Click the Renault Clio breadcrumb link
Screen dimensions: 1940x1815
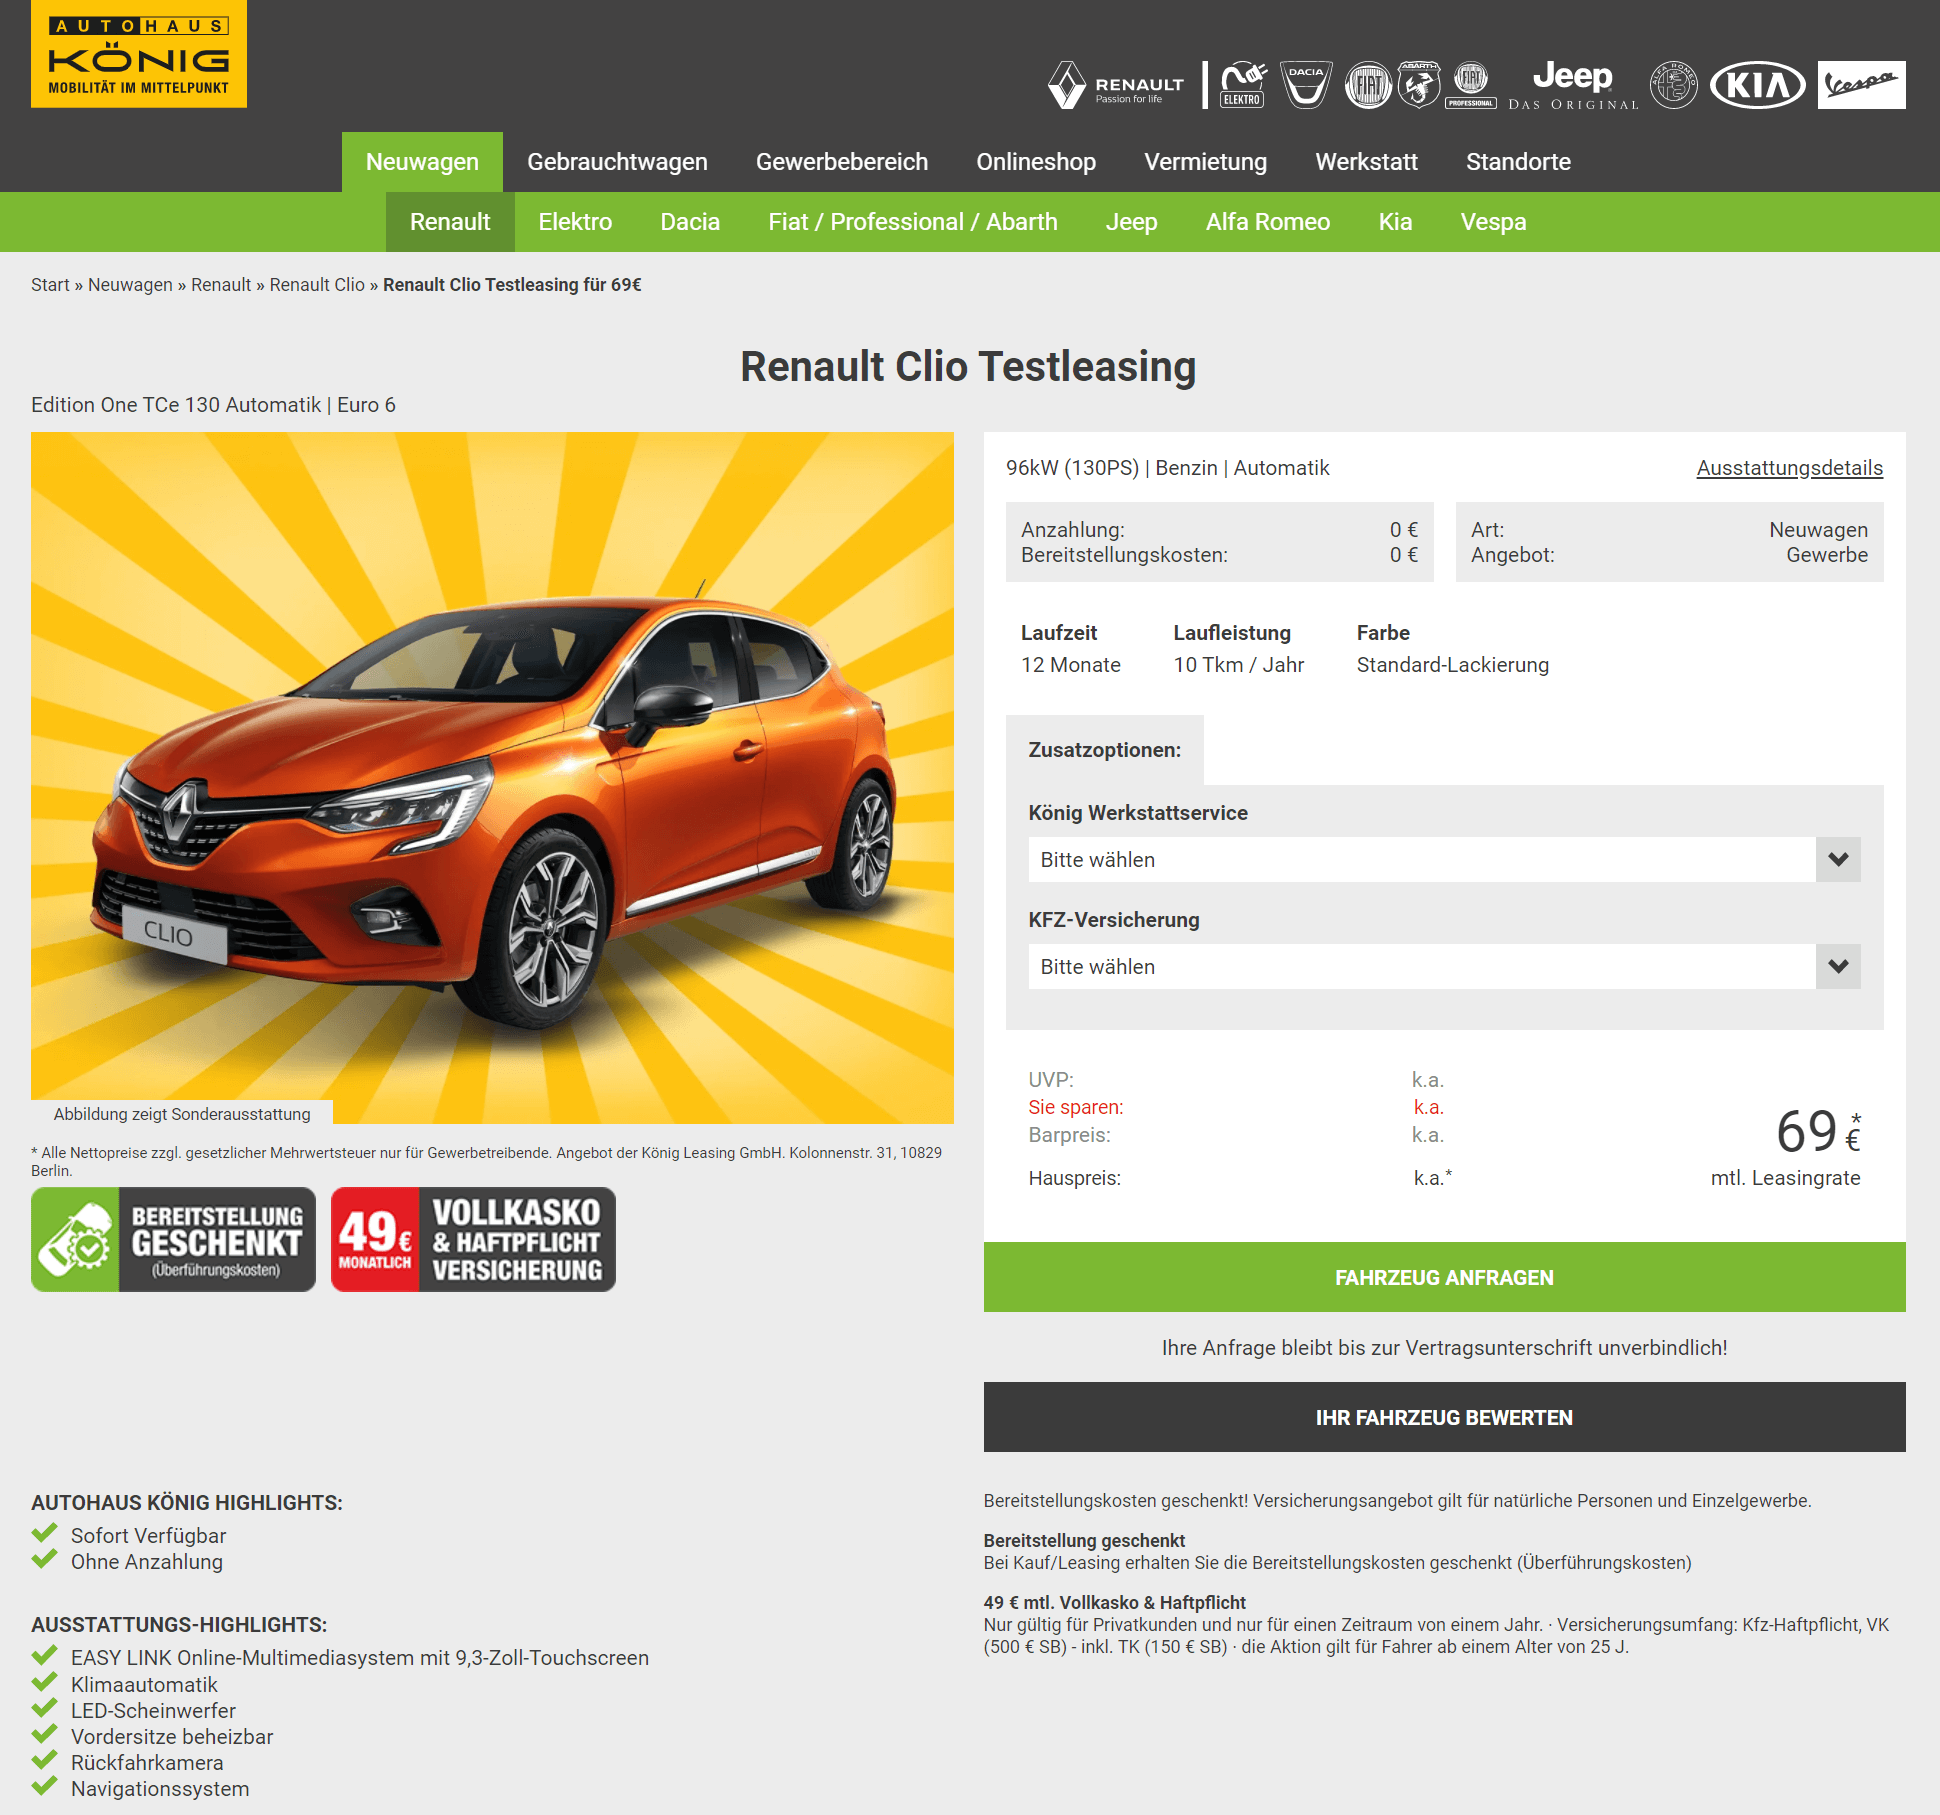317,285
